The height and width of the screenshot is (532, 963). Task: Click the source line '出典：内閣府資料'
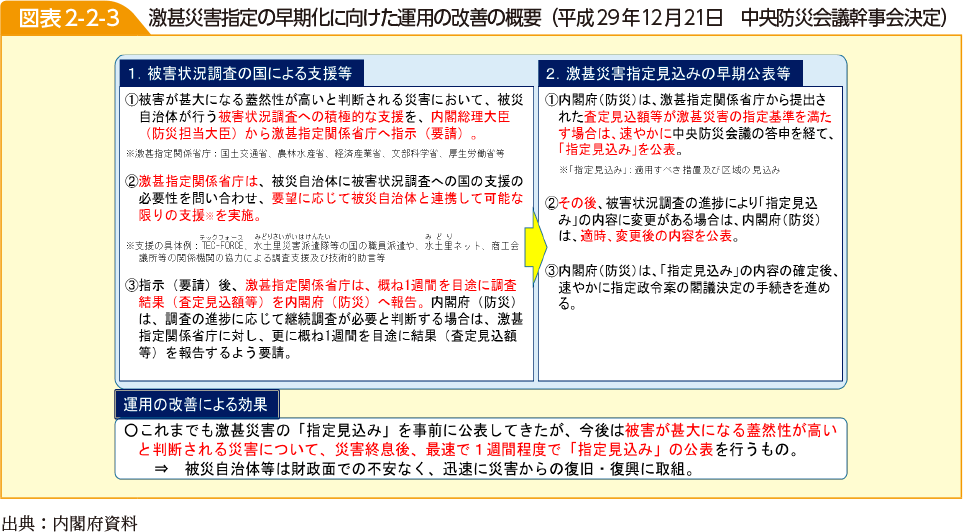(69, 523)
